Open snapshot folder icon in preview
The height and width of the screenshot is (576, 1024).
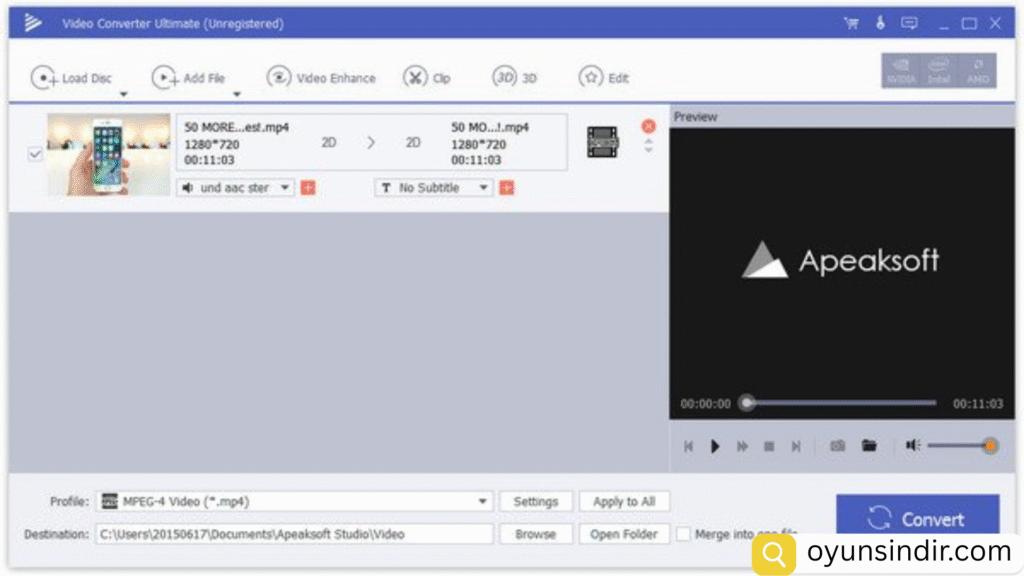(x=869, y=446)
